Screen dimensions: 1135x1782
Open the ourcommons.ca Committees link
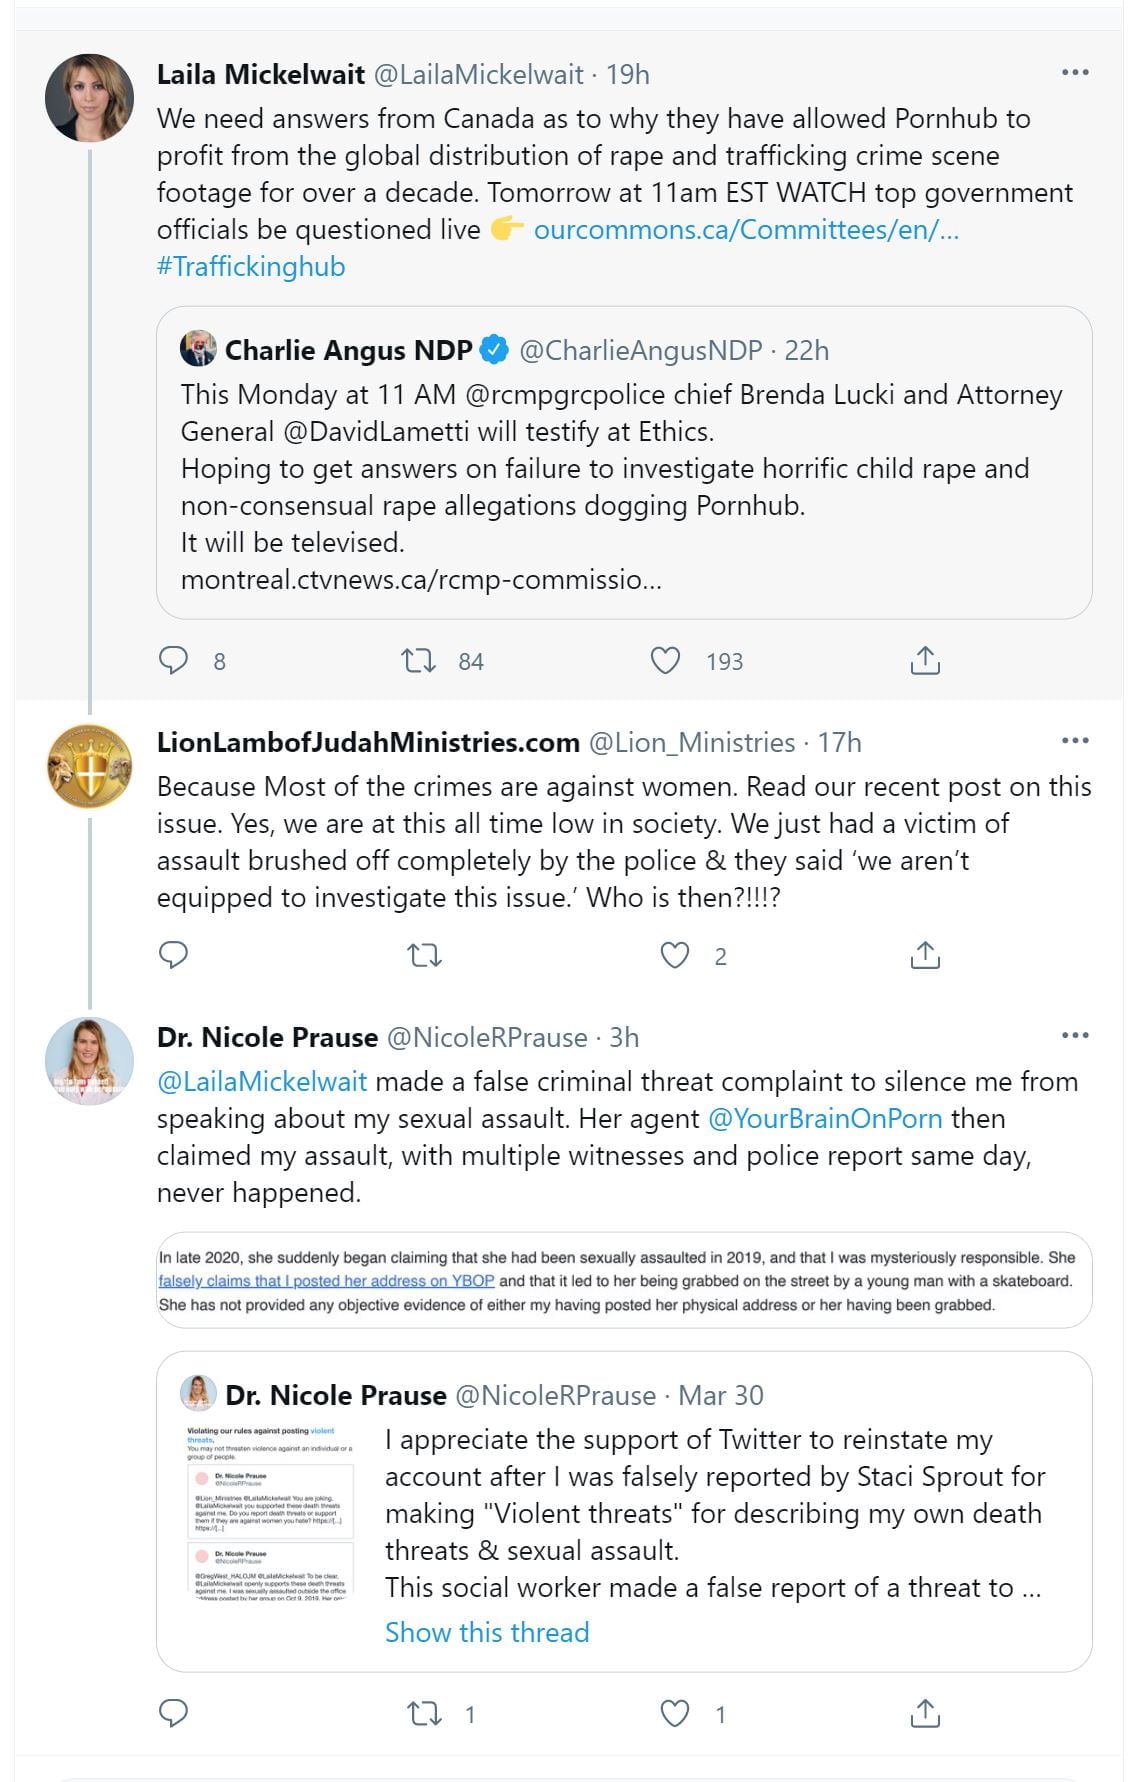tap(746, 230)
